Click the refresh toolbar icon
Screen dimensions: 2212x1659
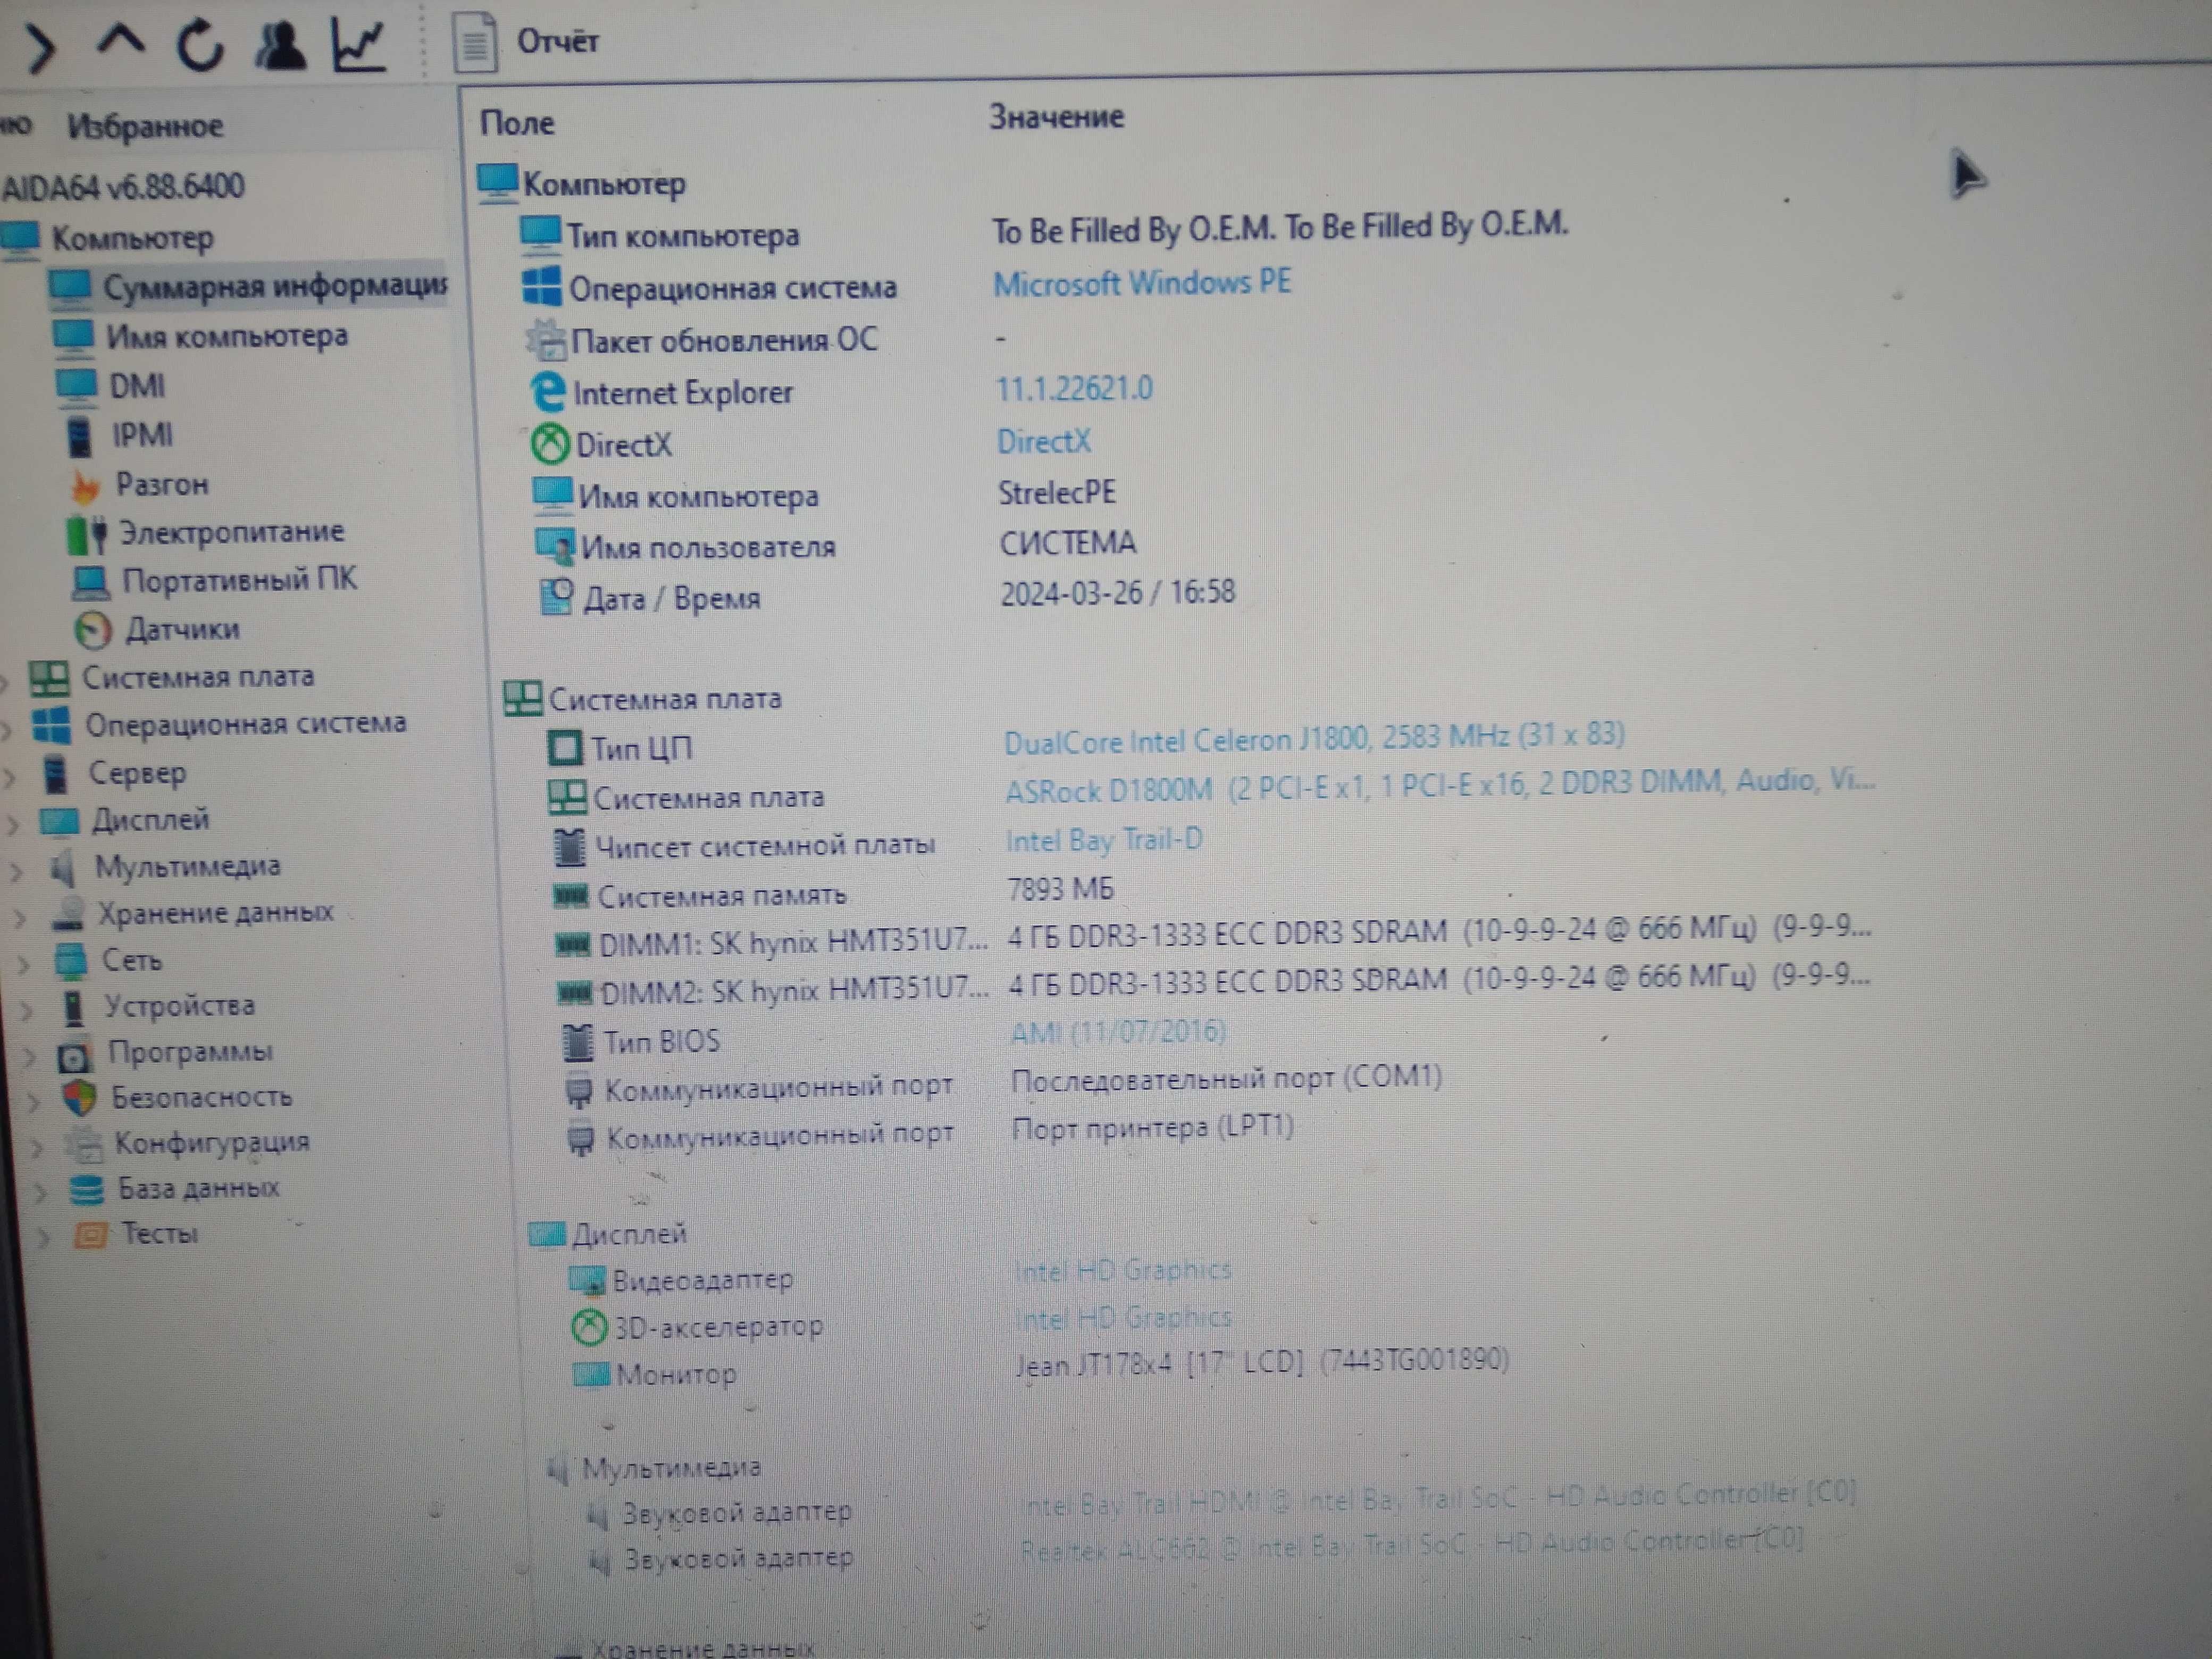200,45
